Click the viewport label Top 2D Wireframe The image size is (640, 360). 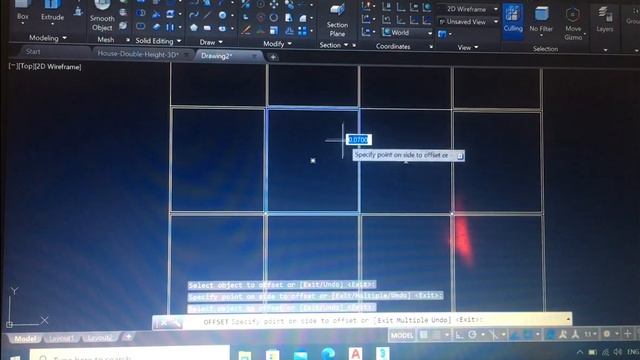(x=45, y=67)
